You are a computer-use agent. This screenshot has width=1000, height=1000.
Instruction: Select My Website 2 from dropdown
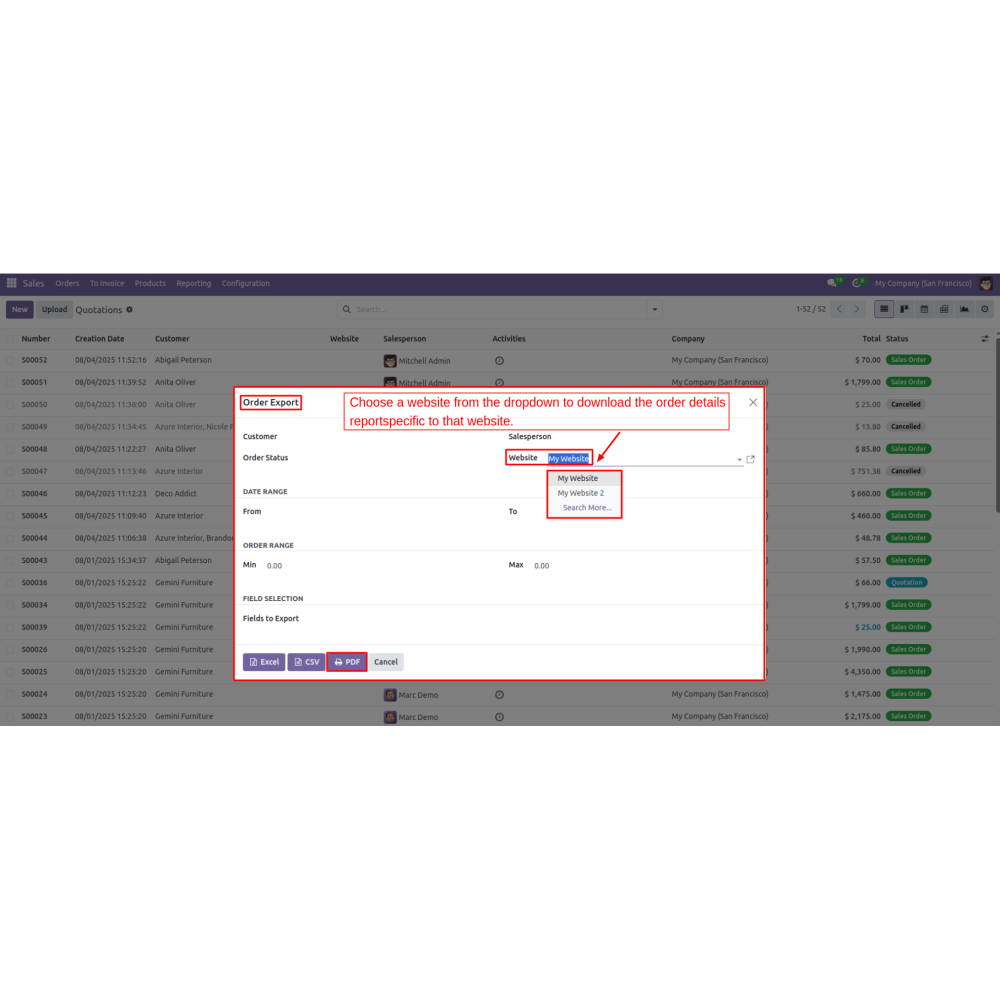[581, 493]
